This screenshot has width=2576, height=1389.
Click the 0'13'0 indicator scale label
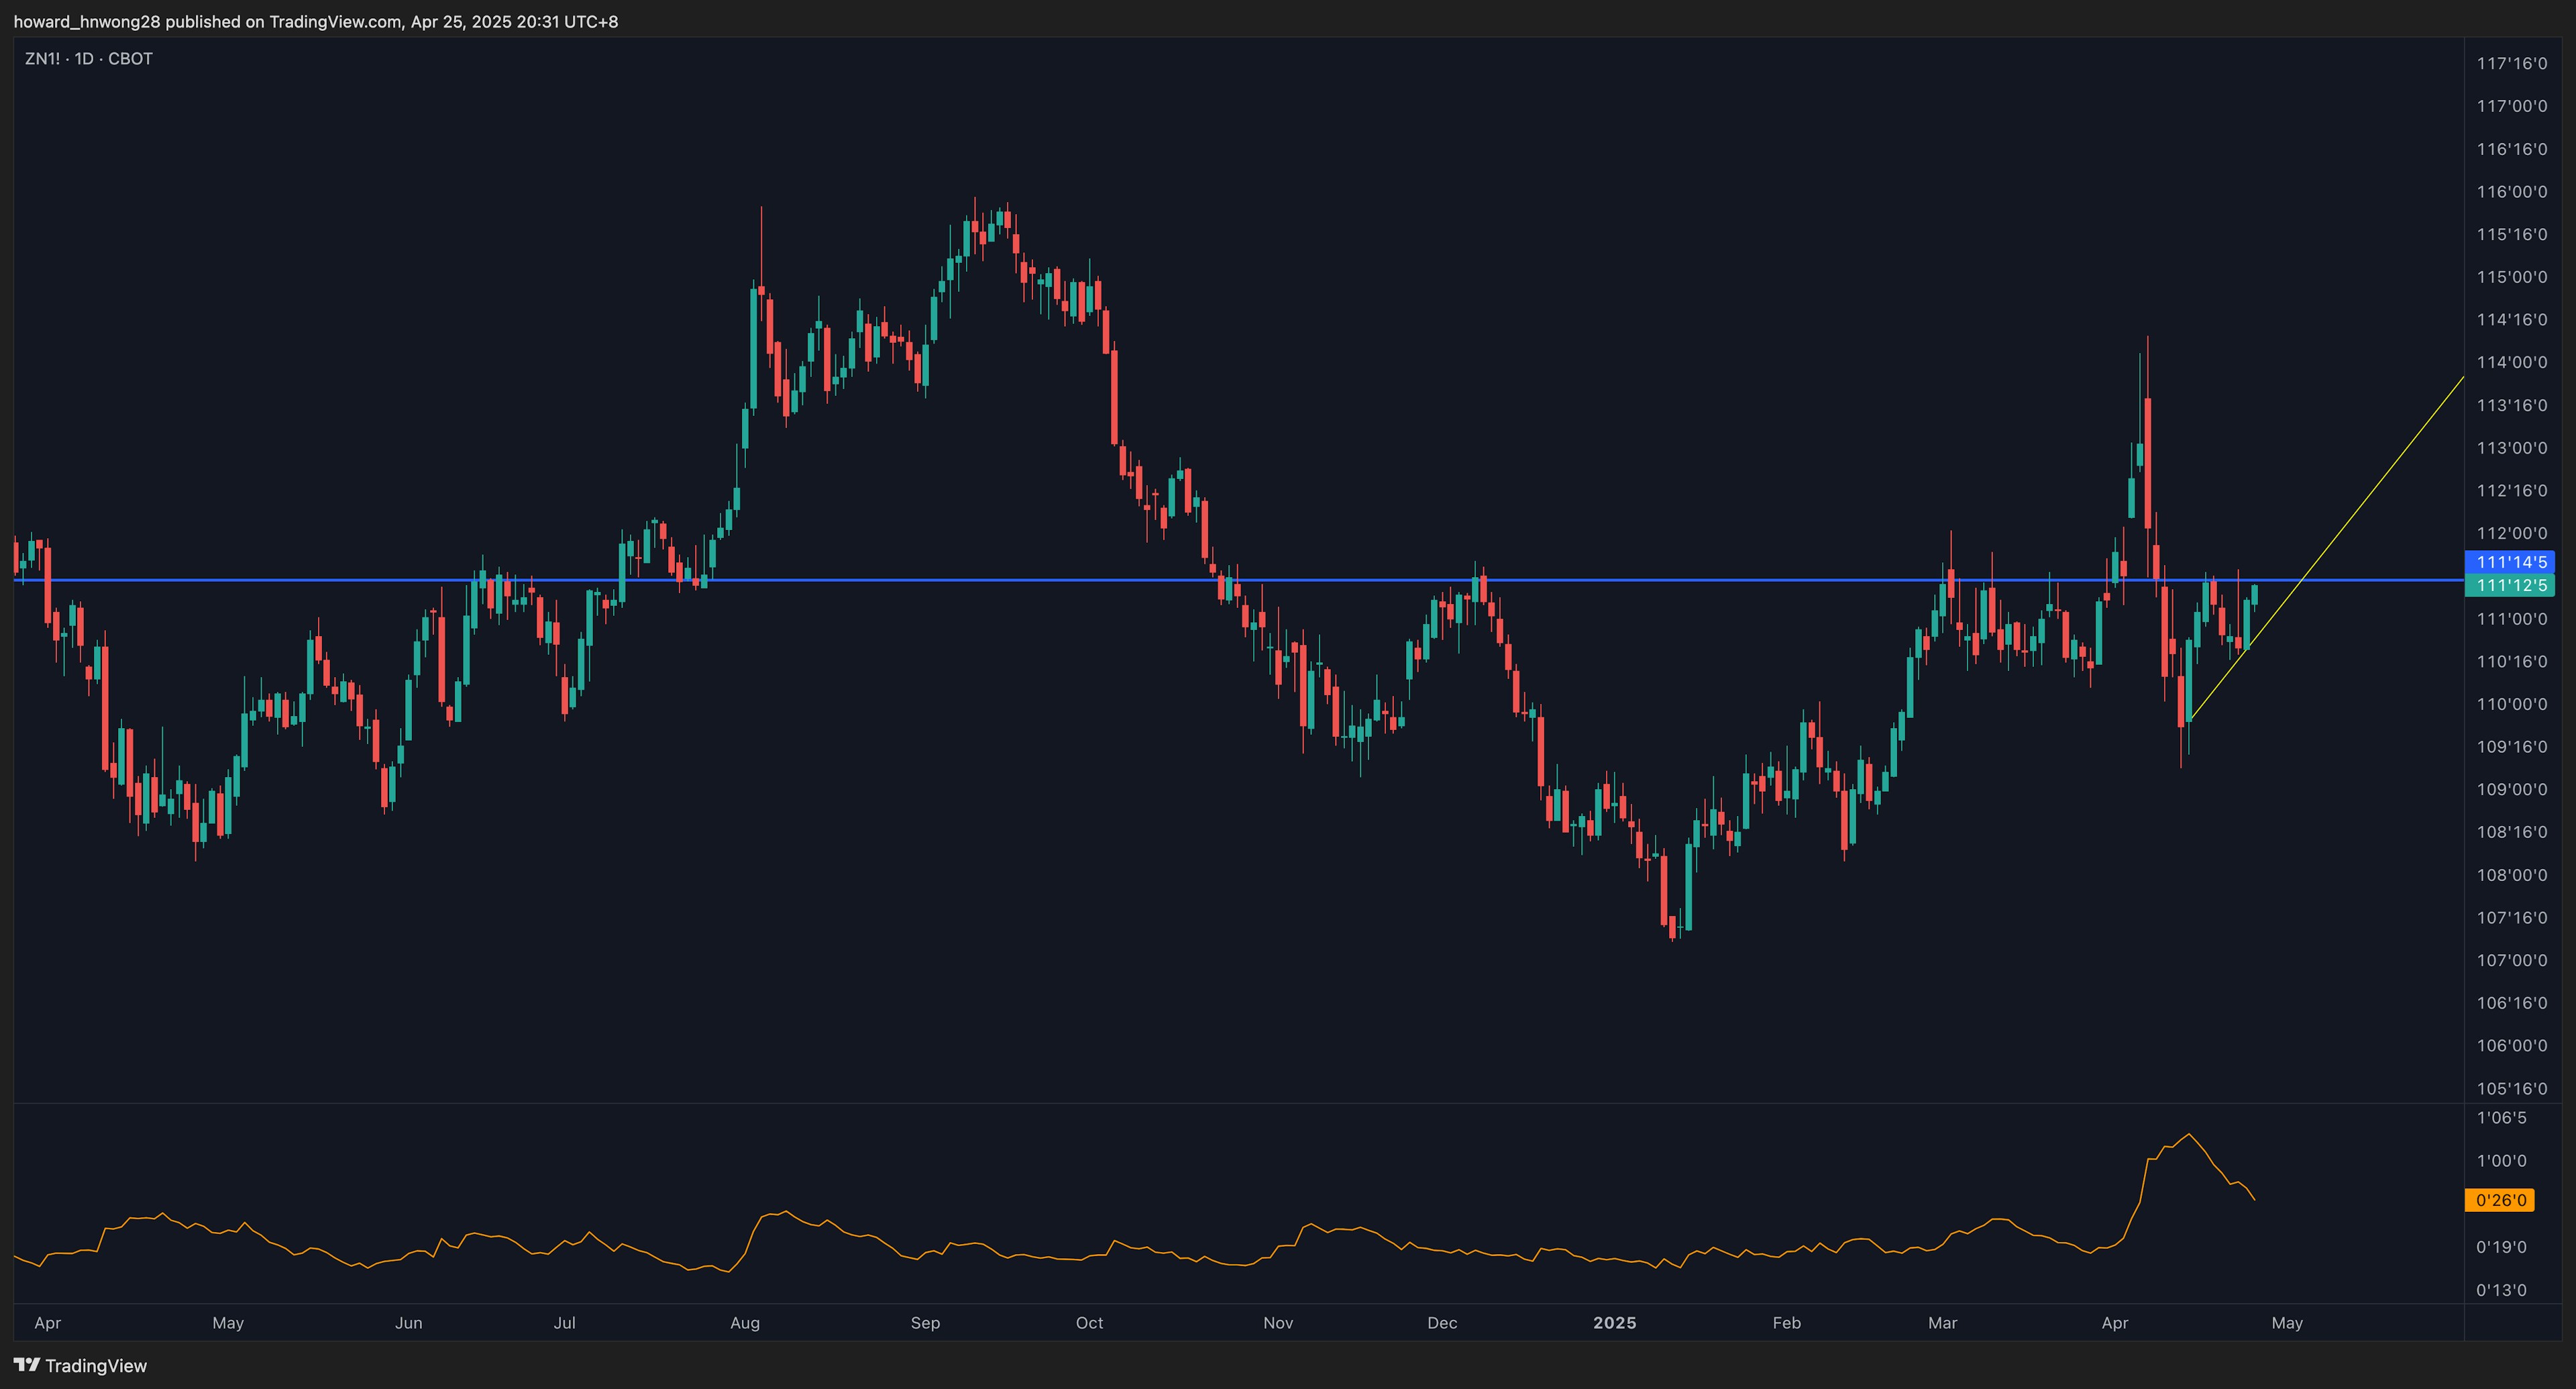2501,1290
